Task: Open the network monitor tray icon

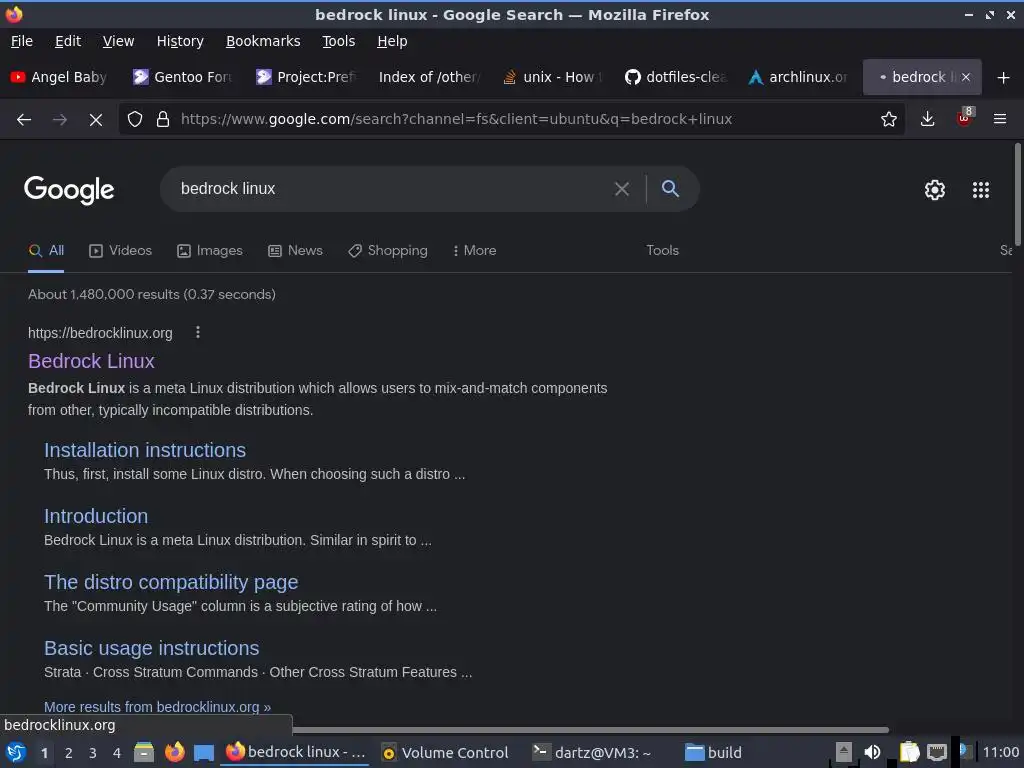Action: point(936,752)
